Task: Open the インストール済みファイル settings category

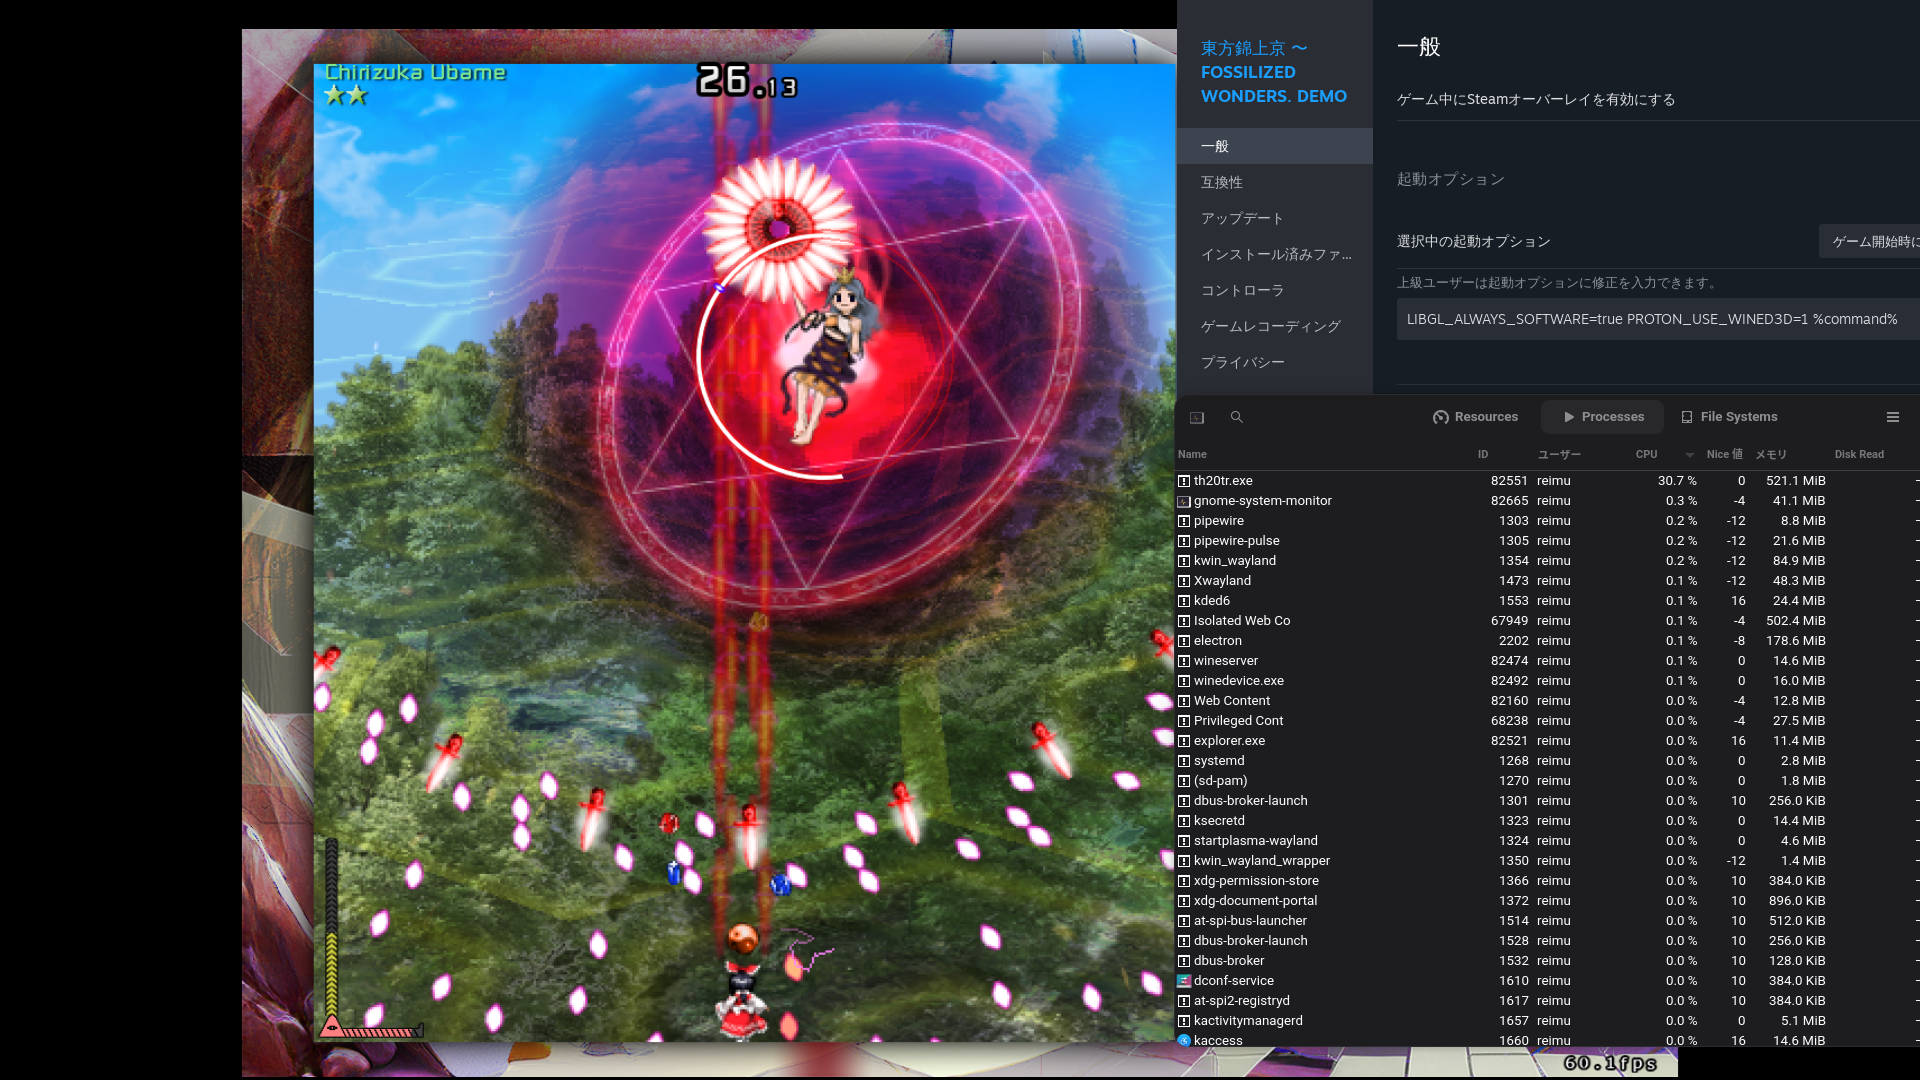Action: (x=1275, y=254)
